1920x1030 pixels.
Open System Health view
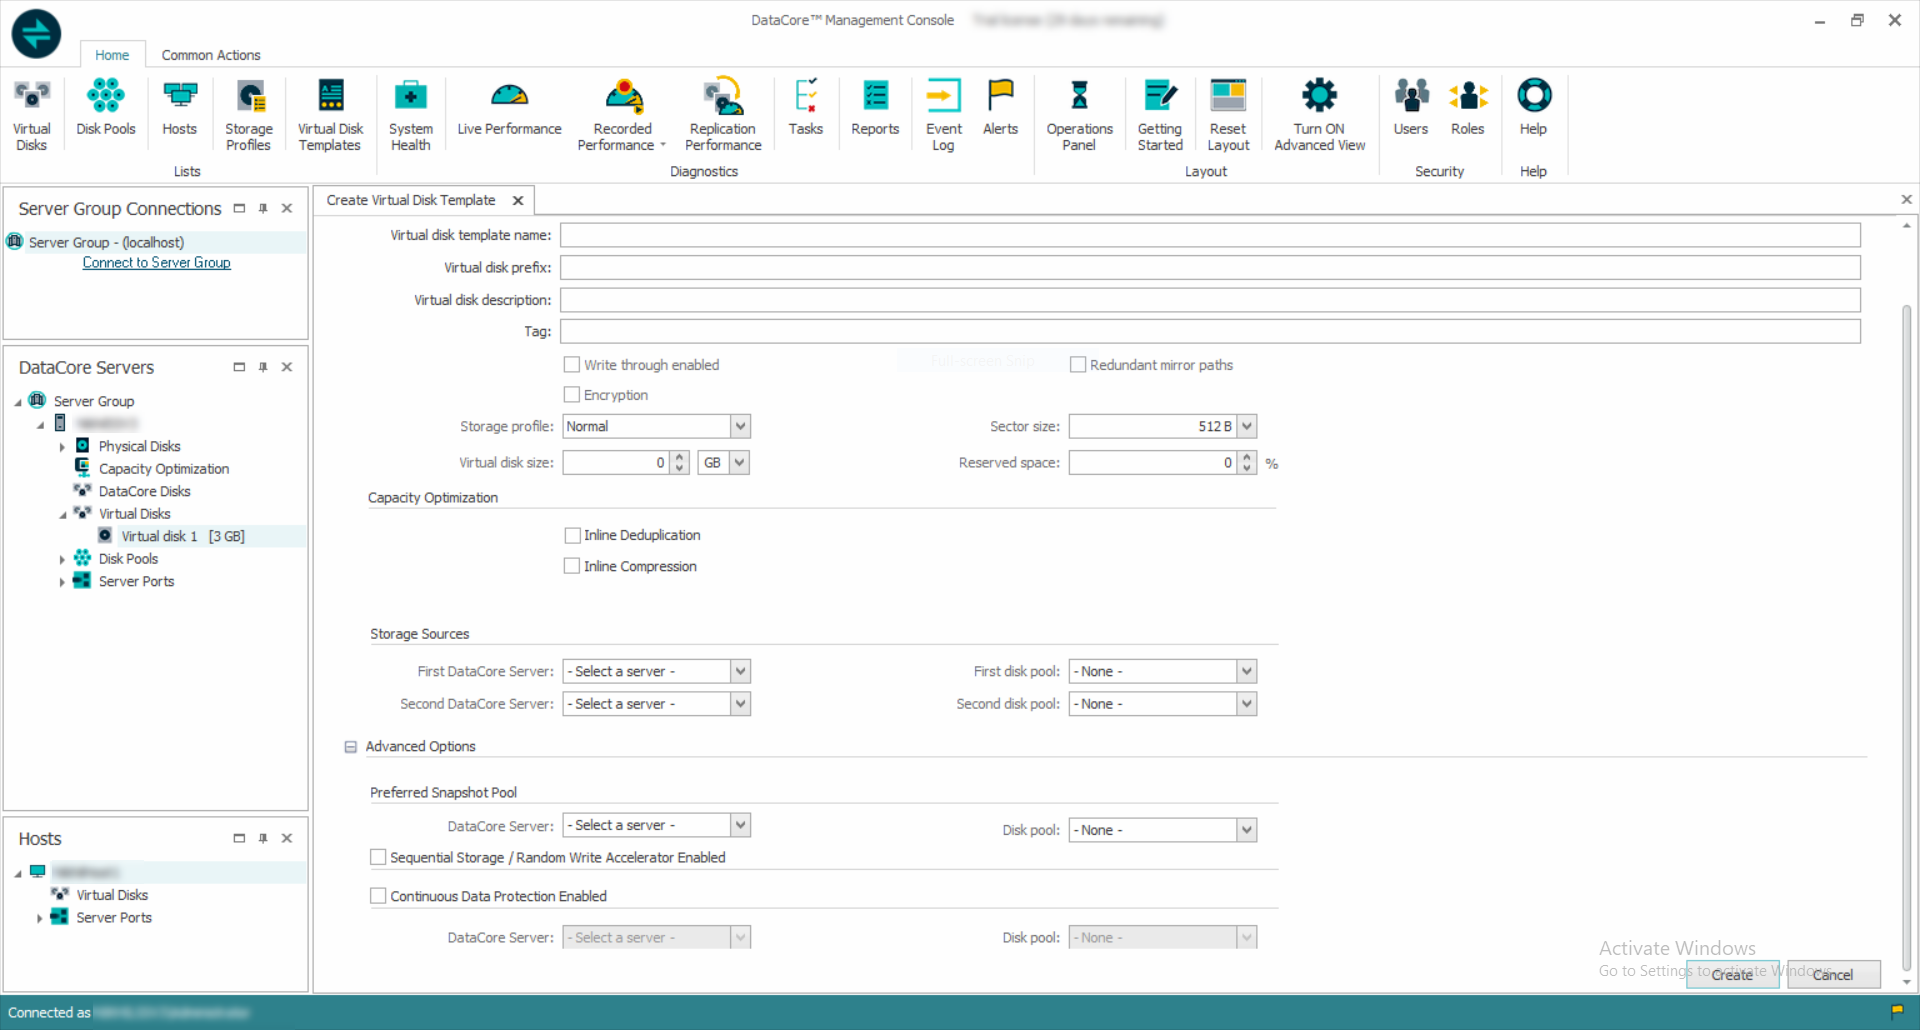coord(410,114)
